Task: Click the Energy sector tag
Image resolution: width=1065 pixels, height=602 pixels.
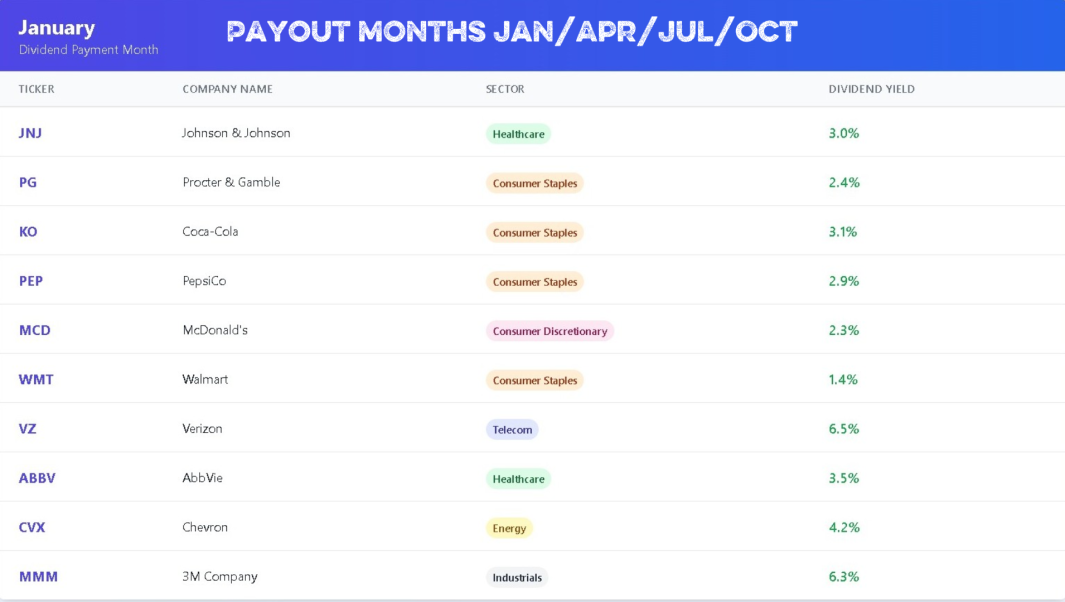Action: (509, 528)
